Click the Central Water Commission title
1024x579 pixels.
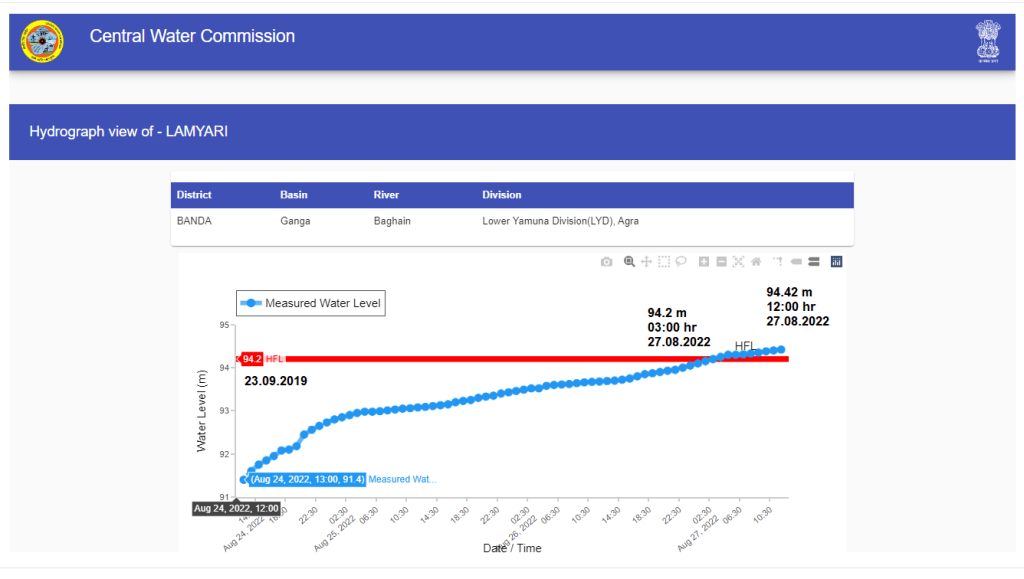pyautogui.click(x=192, y=37)
